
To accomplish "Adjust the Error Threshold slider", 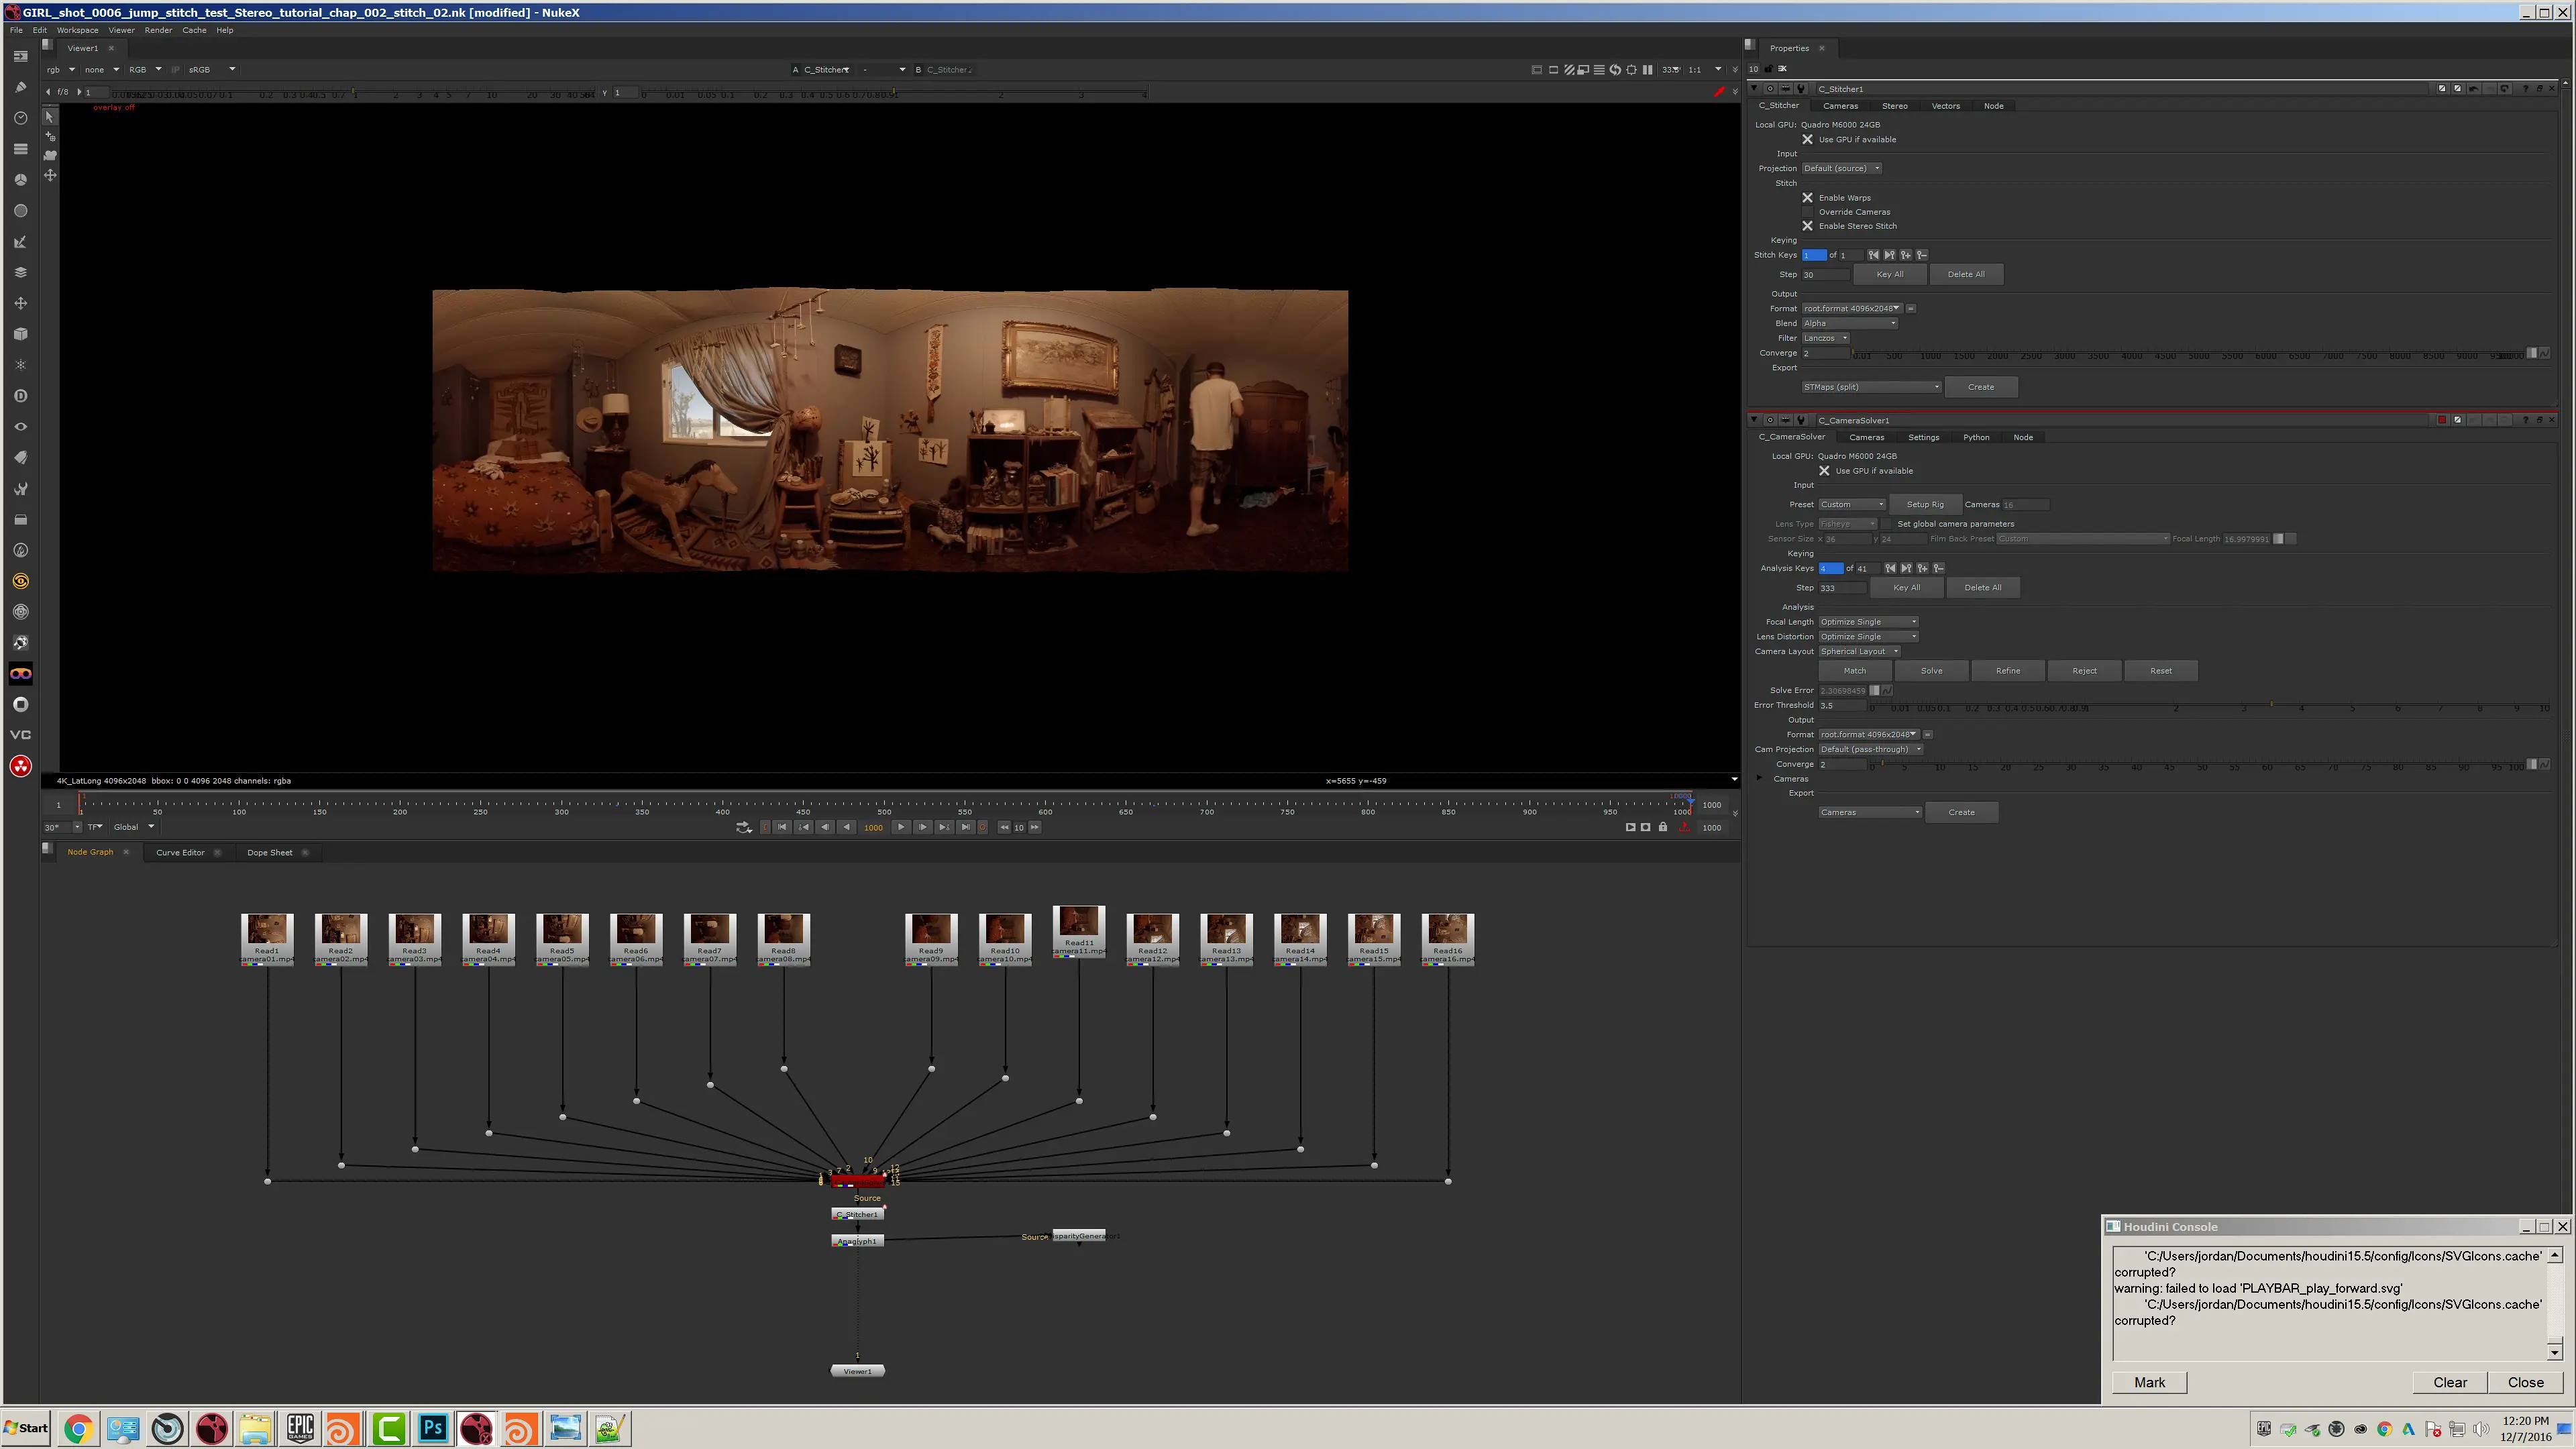I will 2209,706.
